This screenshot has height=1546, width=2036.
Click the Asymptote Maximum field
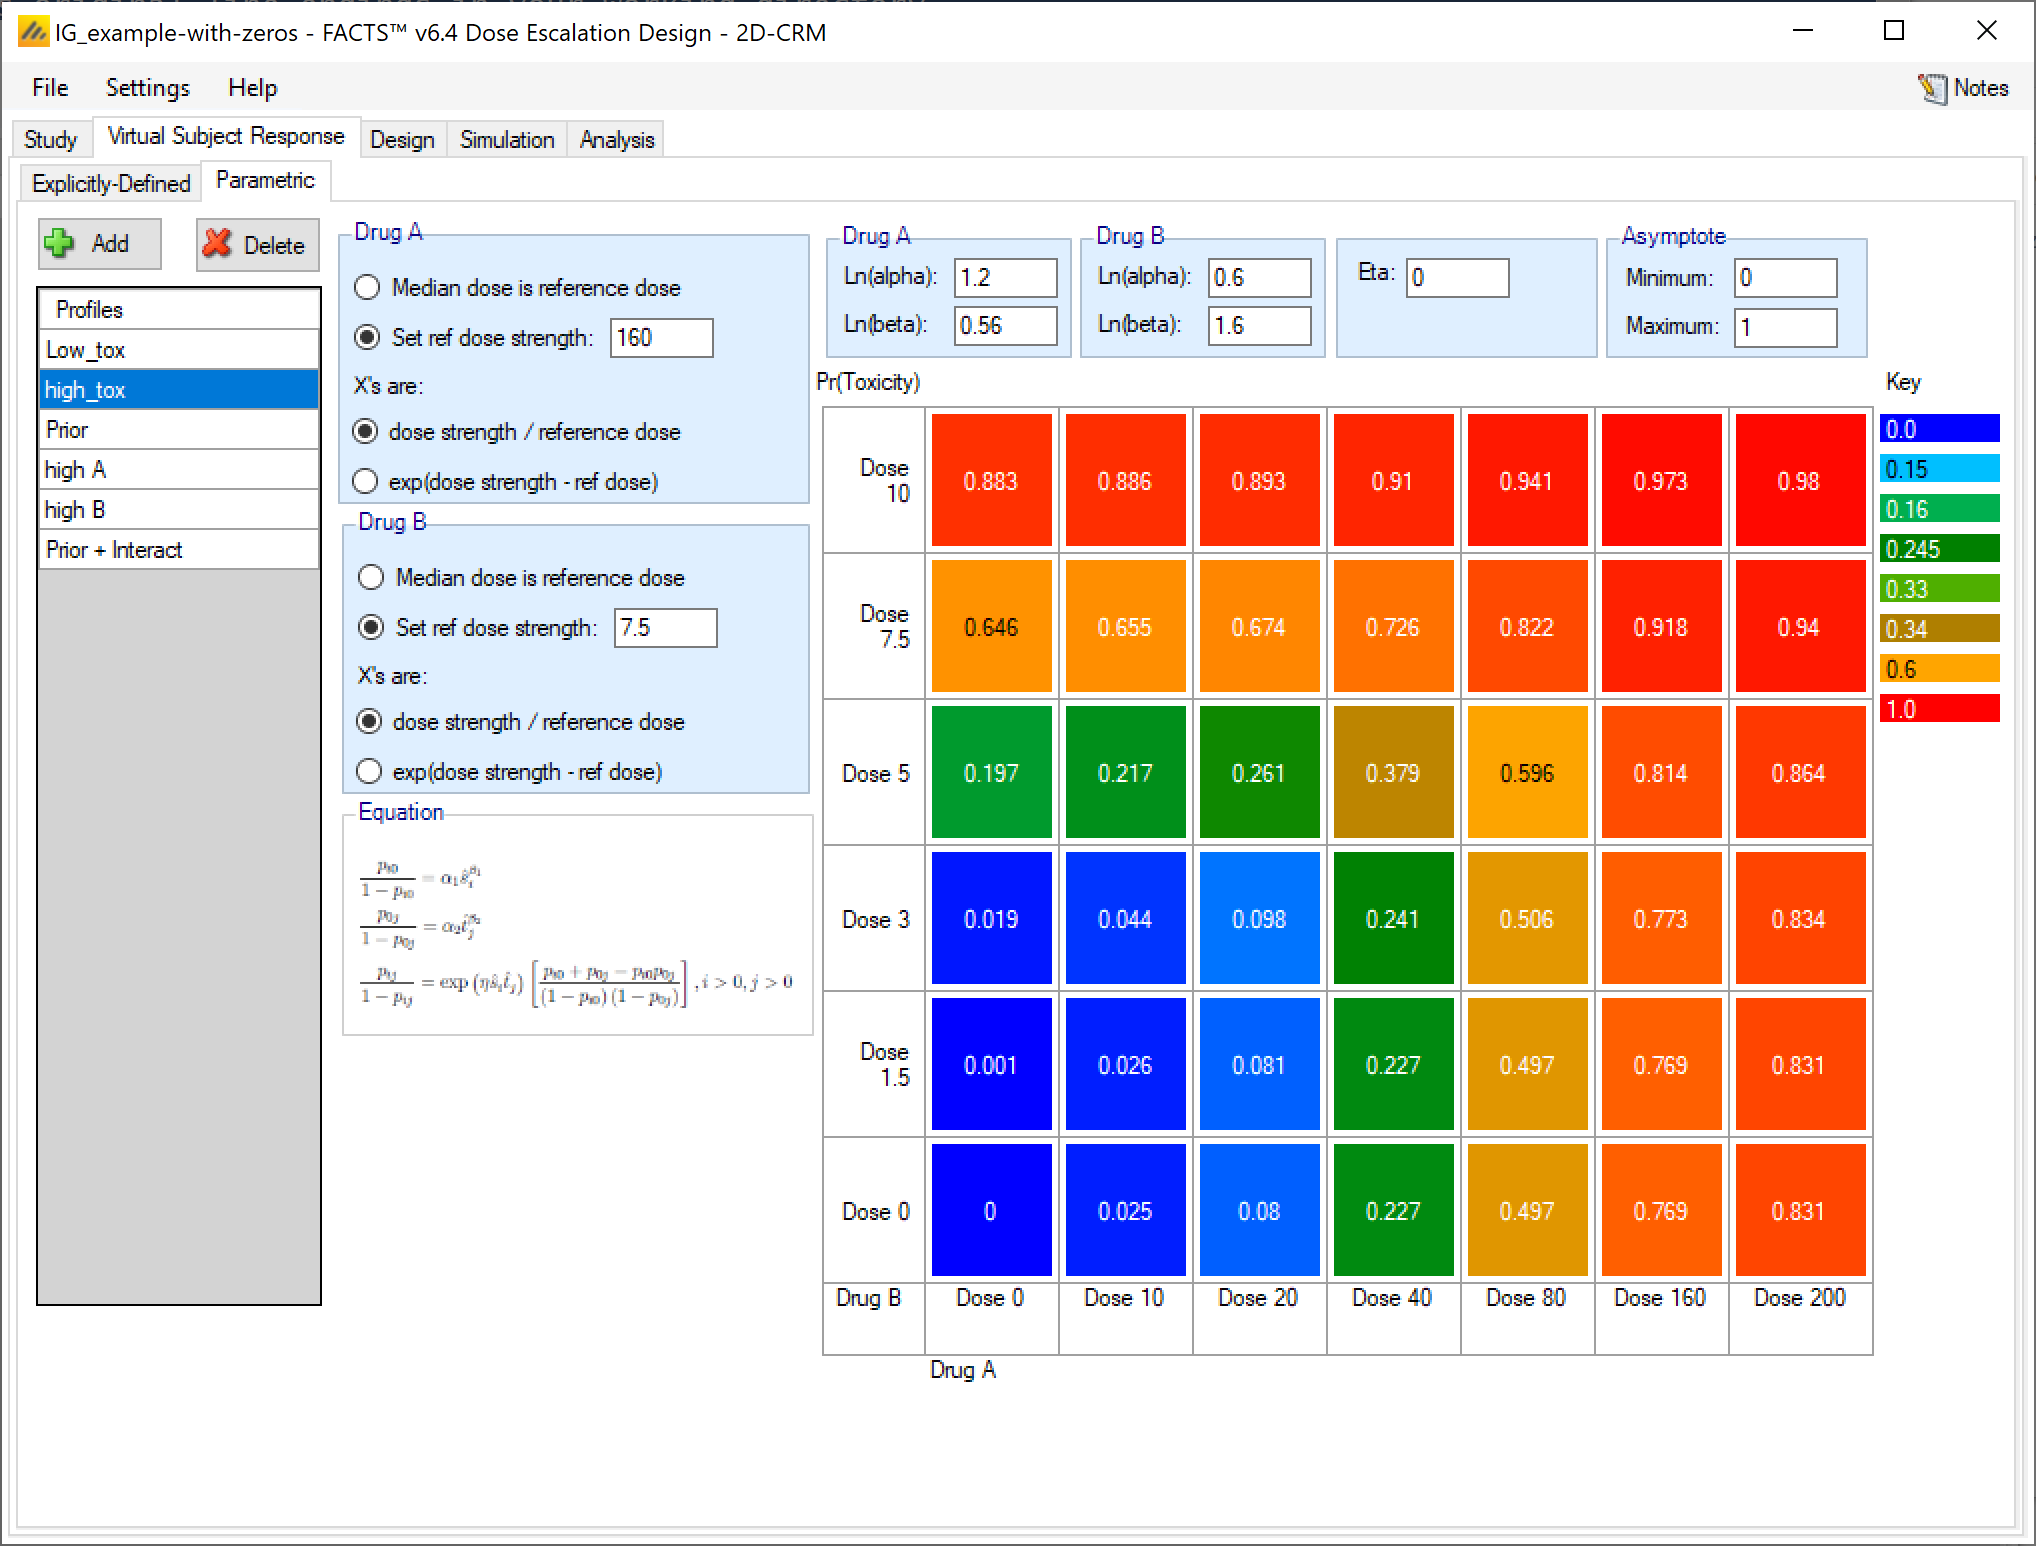coord(1784,328)
